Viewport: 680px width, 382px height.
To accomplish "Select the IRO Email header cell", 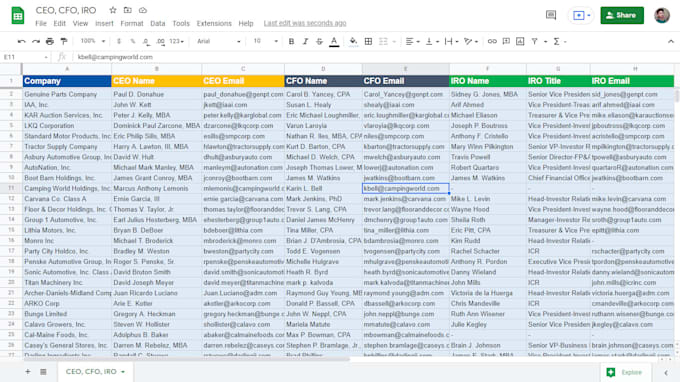I will 632,81.
